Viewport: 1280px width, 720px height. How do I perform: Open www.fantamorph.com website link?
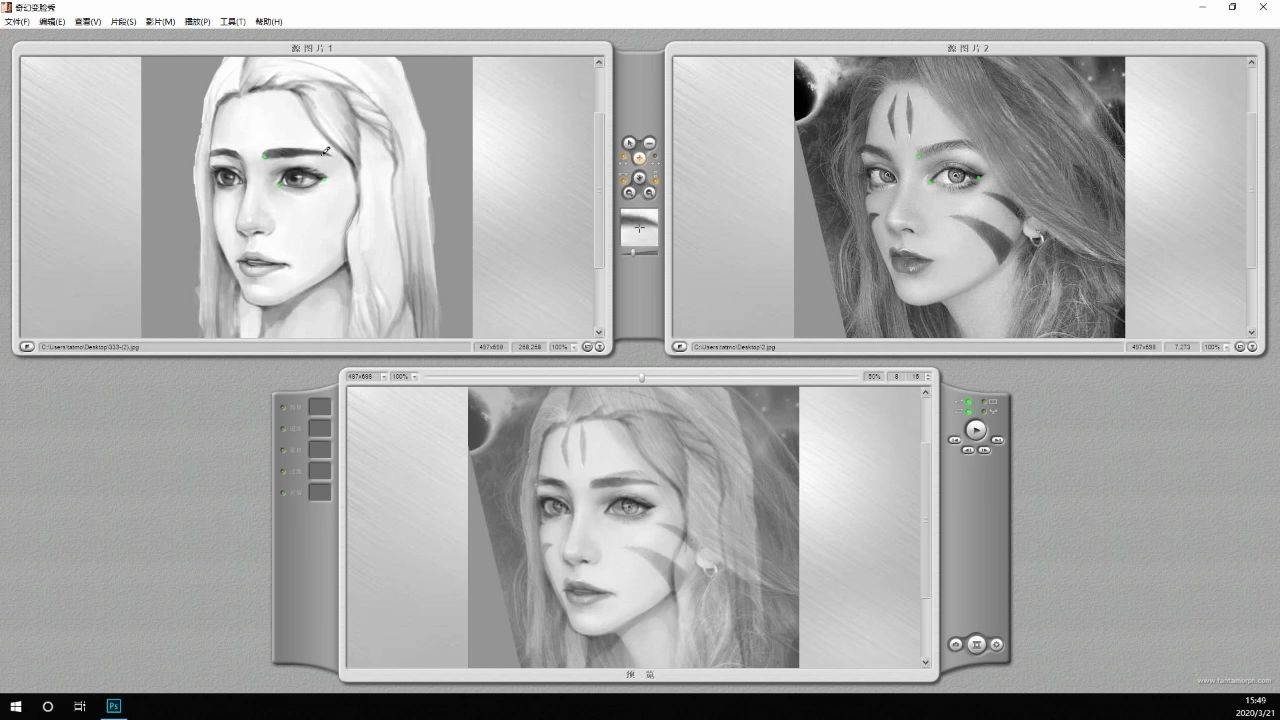coord(1233,681)
